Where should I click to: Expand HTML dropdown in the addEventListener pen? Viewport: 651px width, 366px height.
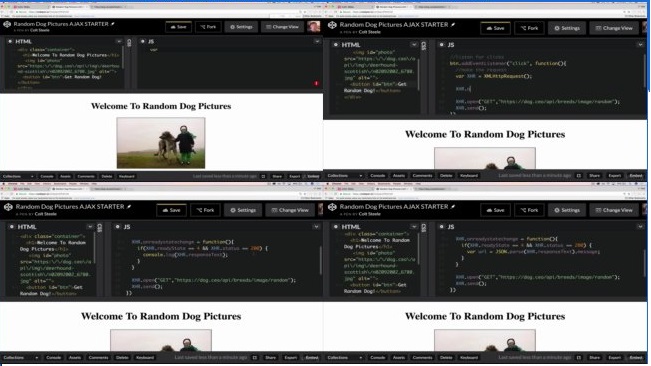tap(414, 45)
